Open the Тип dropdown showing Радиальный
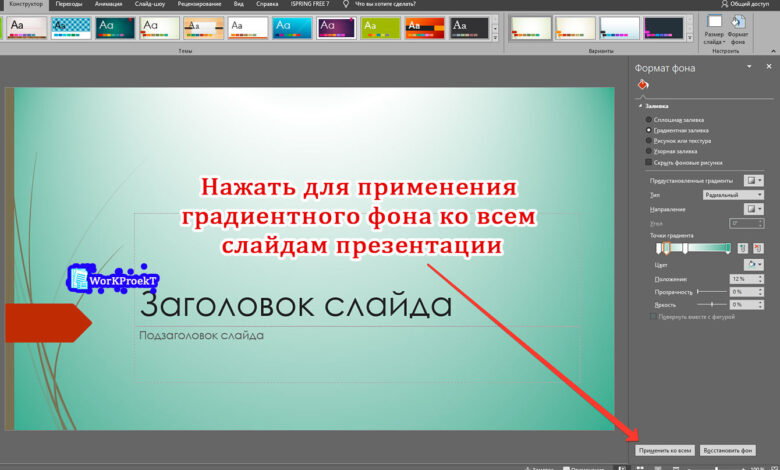Screen dimensions: 780x470 [733, 194]
